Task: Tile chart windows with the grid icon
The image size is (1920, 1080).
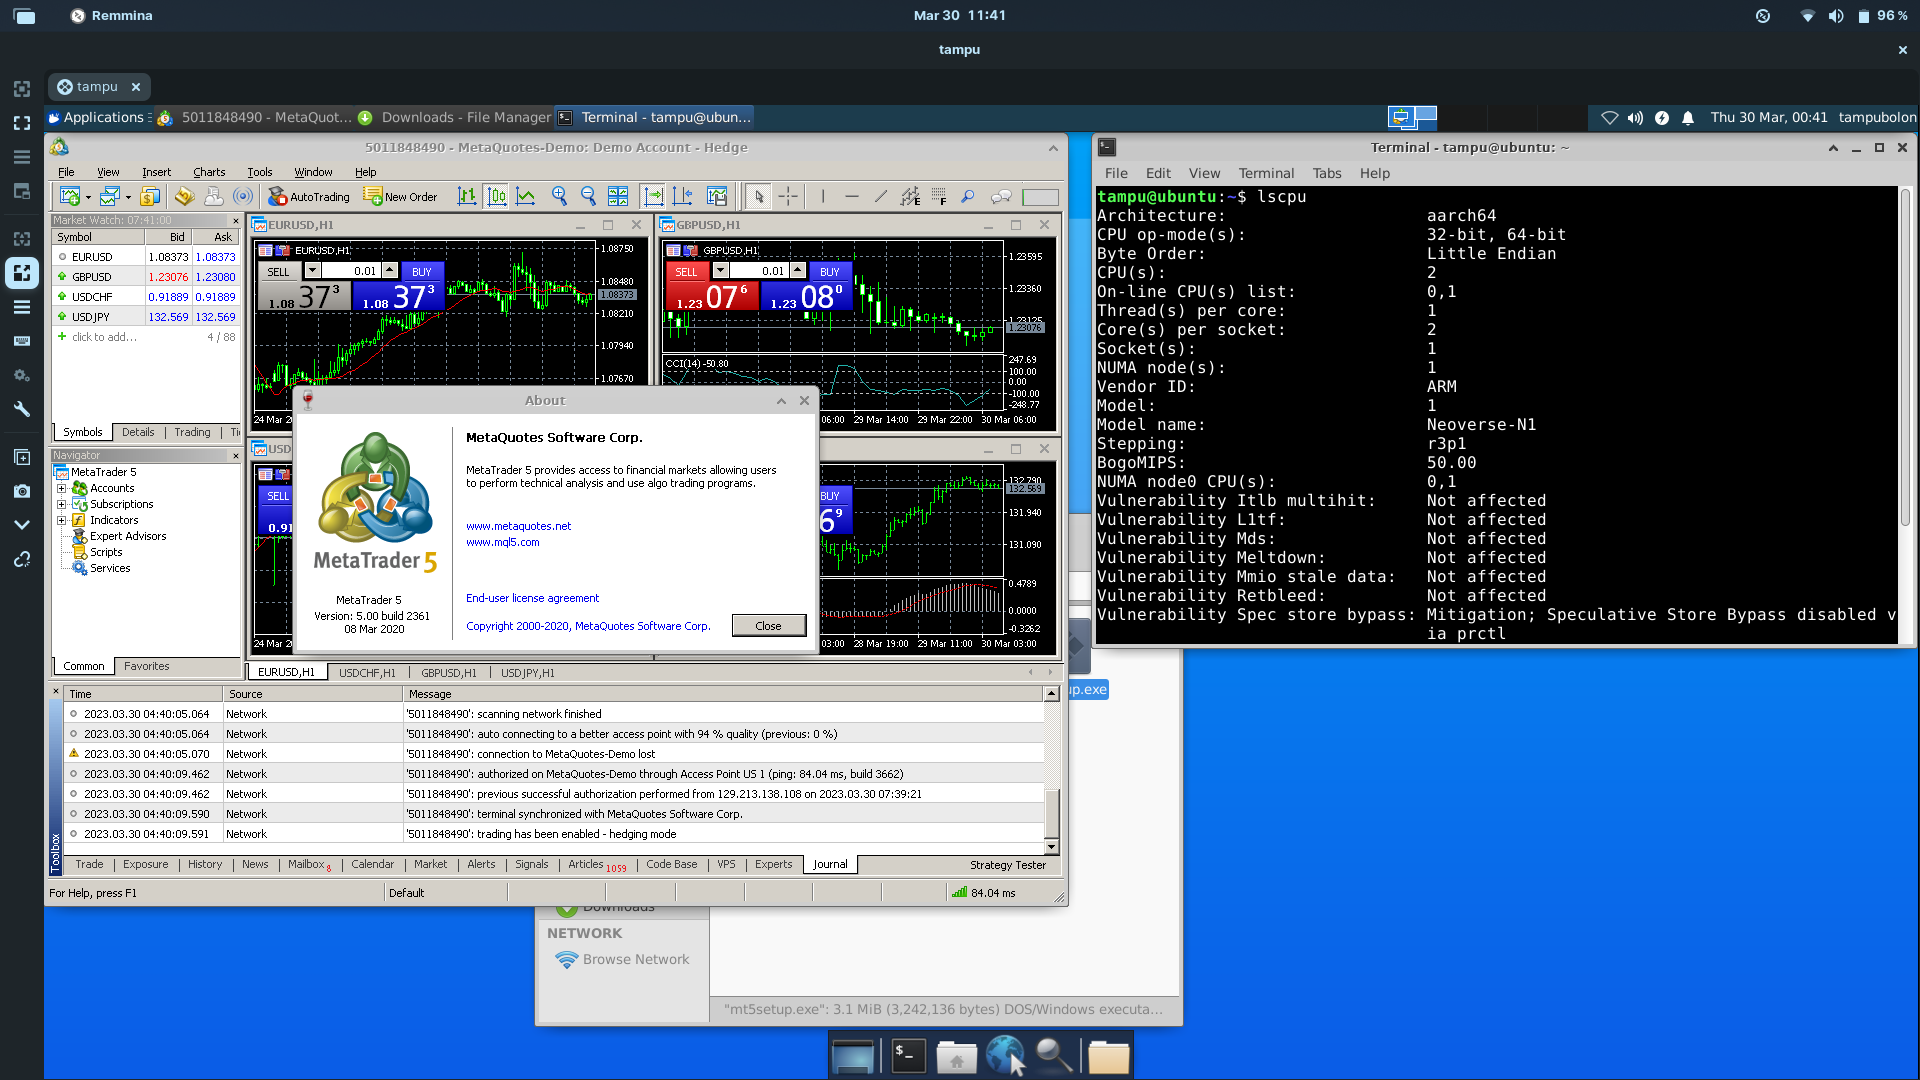Action: click(x=618, y=197)
